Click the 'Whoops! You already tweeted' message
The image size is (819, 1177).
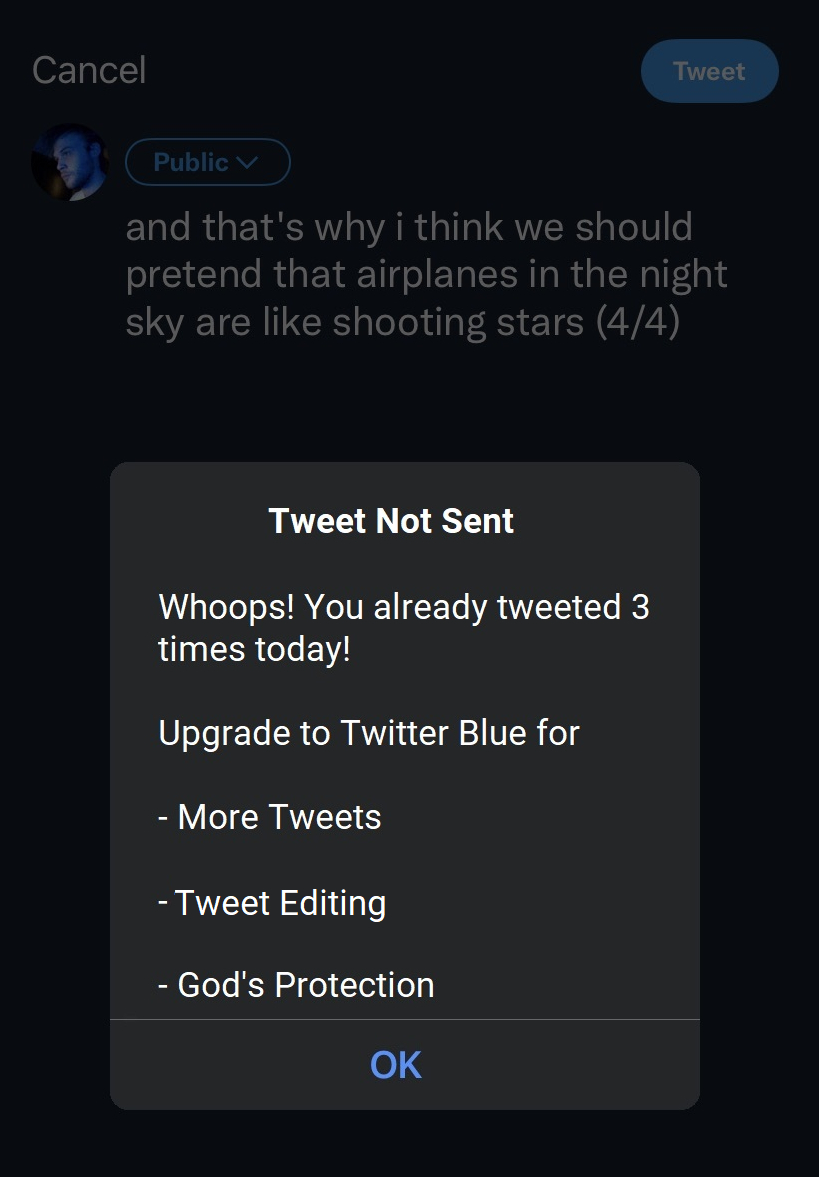pyautogui.click(x=390, y=607)
